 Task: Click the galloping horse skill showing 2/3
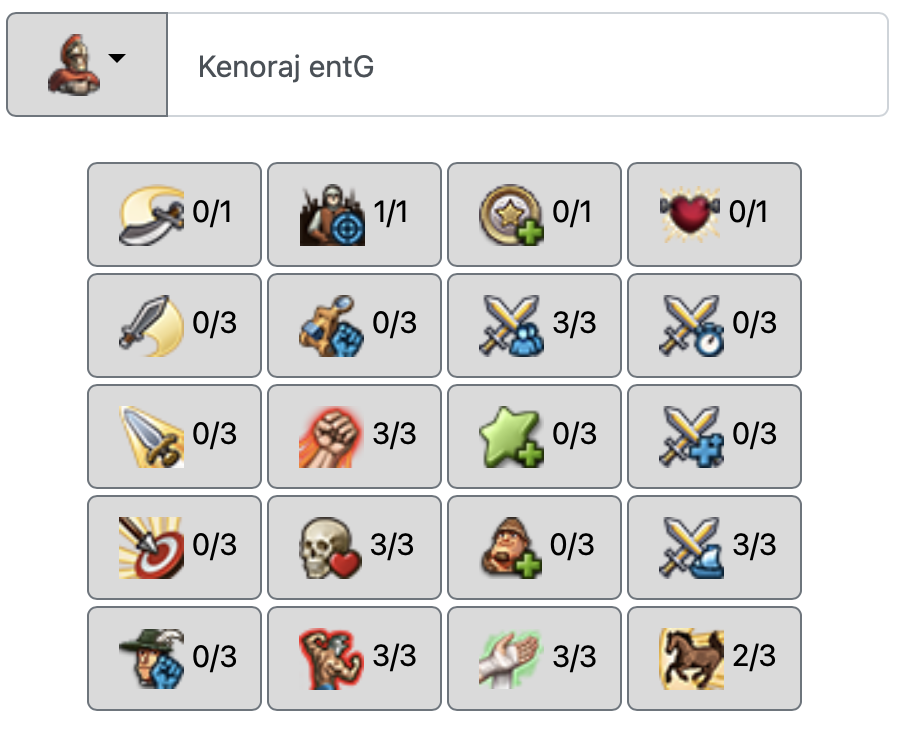(714, 658)
